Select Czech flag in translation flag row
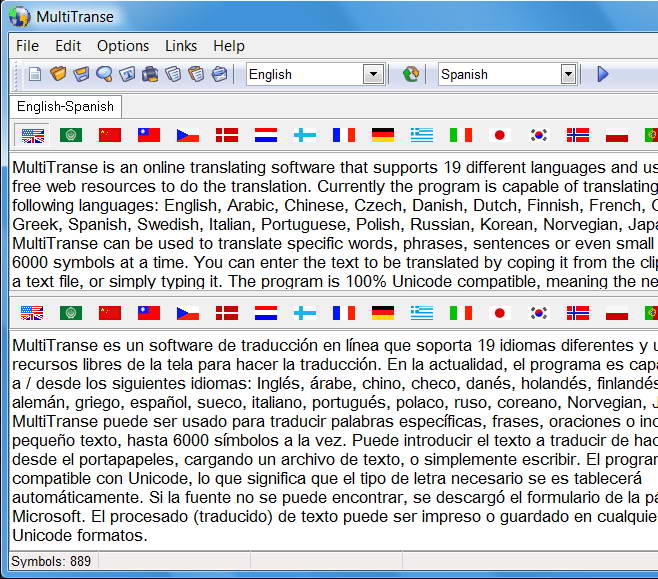Viewport: 658px width, 579px height. click(x=188, y=313)
